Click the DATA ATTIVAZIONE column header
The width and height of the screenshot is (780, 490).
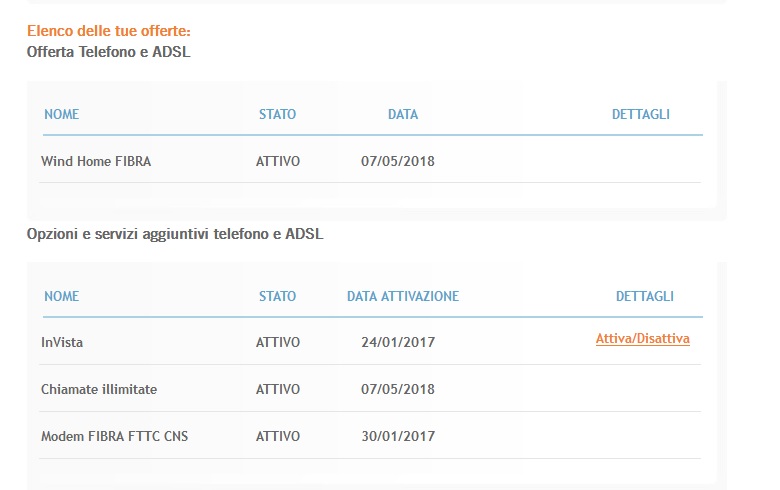click(402, 296)
